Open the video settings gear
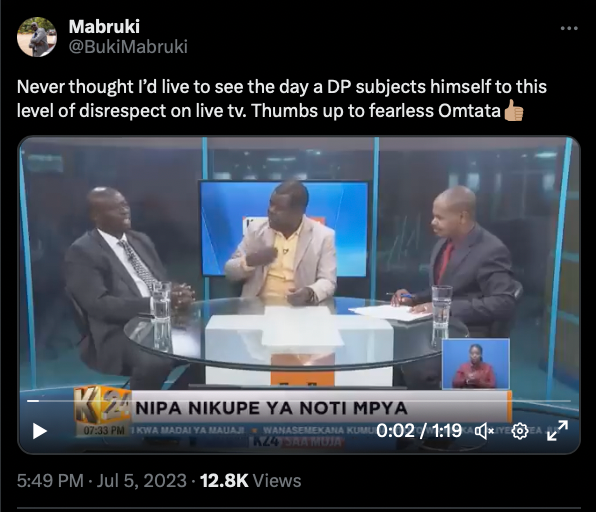The height and width of the screenshot is (512, 596). click(x=520, y=431)
